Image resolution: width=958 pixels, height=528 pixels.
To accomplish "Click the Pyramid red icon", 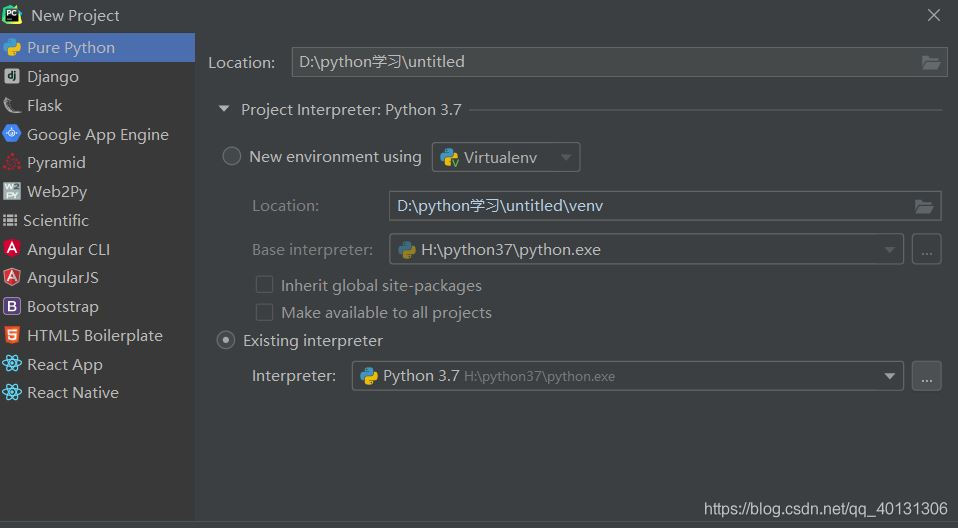I will (x=12, y=162).
